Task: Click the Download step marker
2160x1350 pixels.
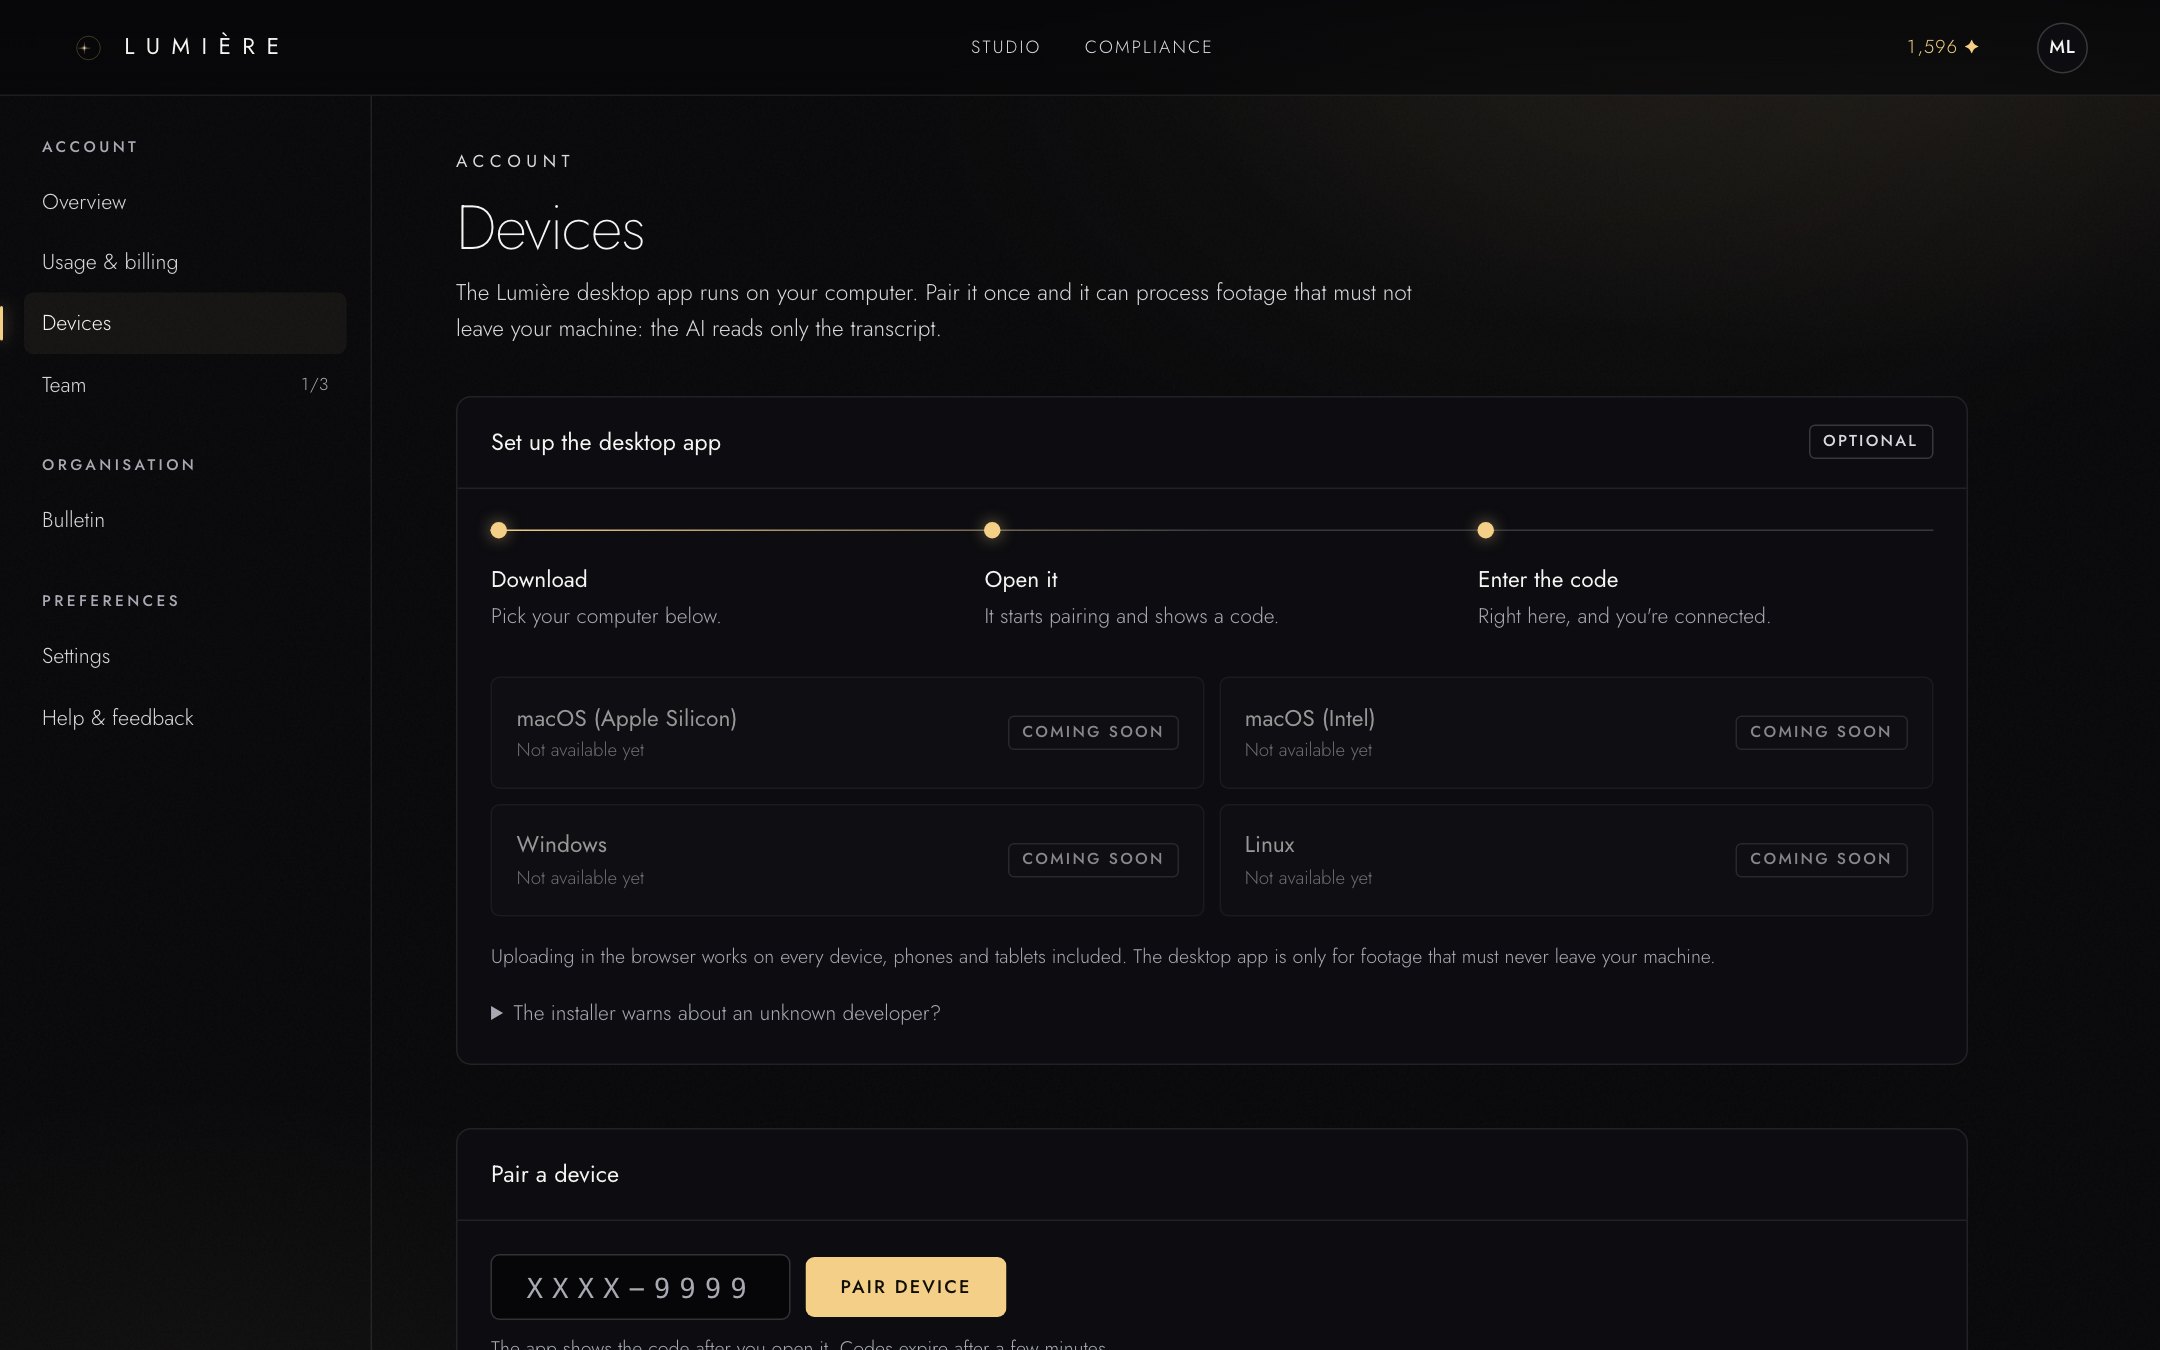Action: coord(499,530)
